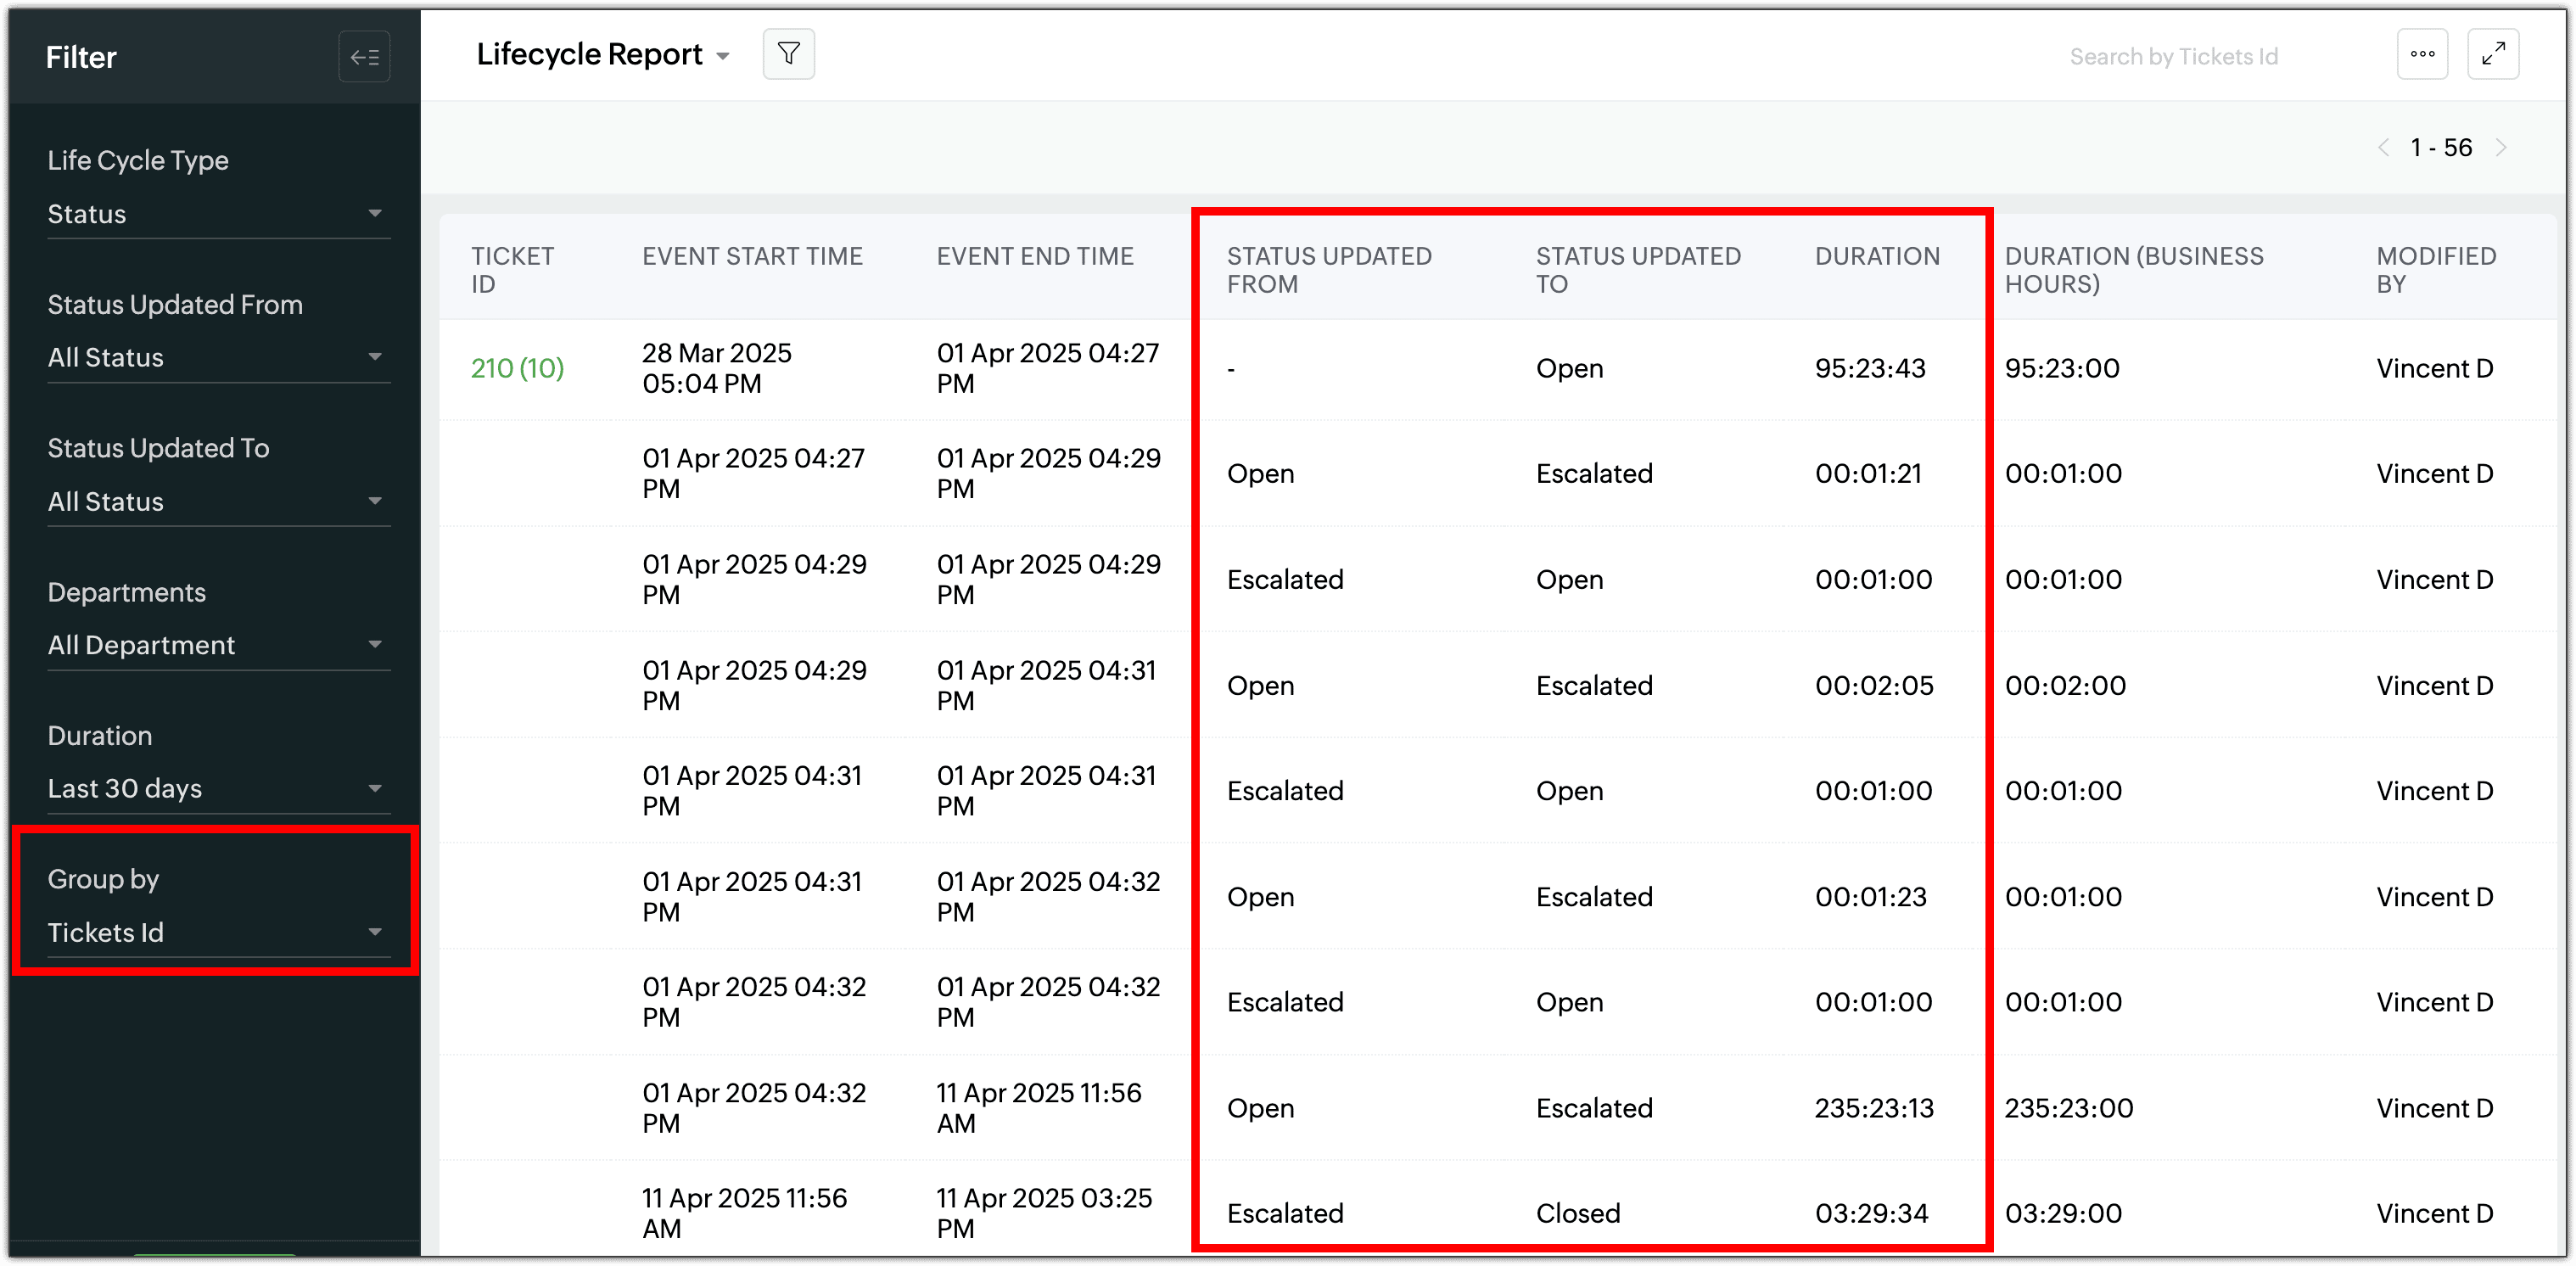Screen dimensions: 2576x1266
Task: Click the expand fullscreen icon
Action: point(2493,54)
